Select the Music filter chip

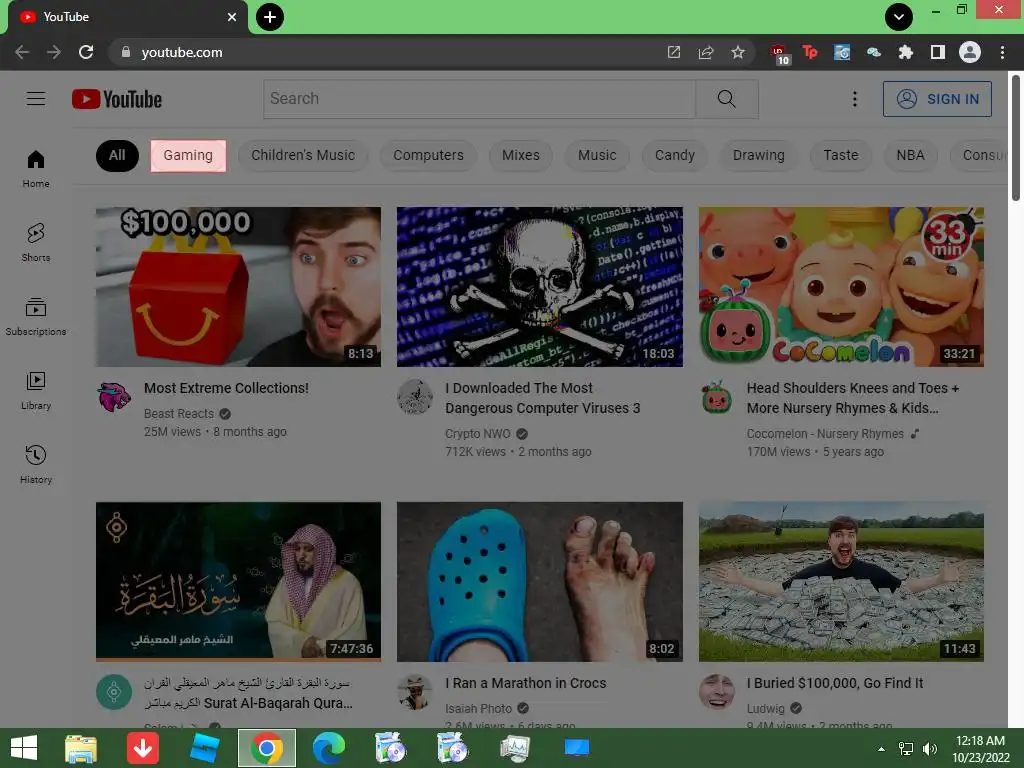[x=597, y=155]
